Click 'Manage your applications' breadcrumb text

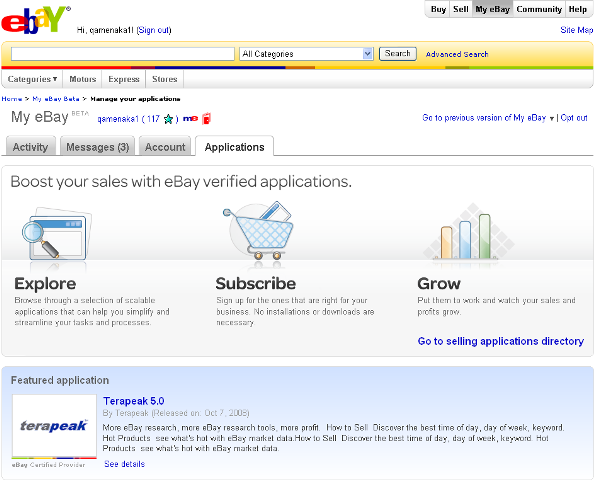click(135, 99)
